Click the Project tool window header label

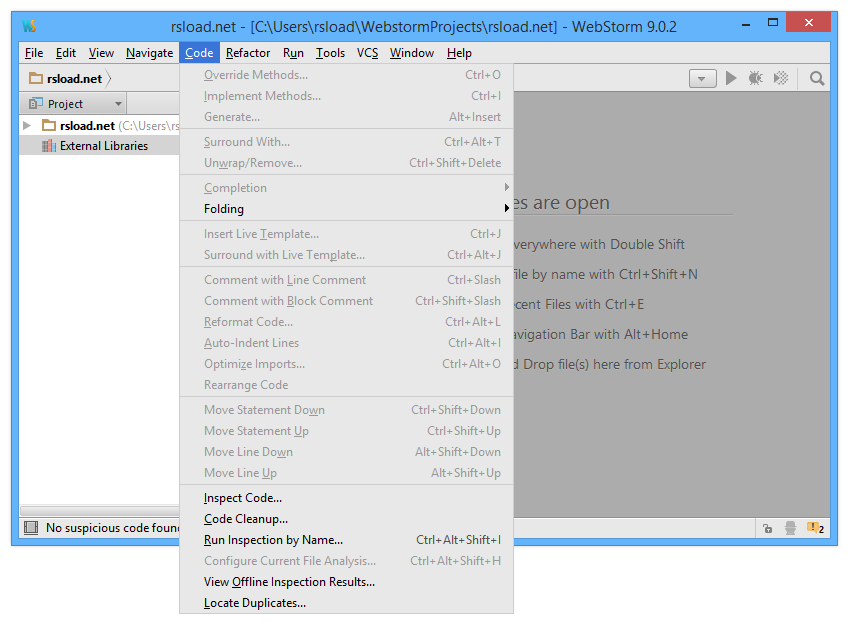pyautogui.click(x=65, y=104)
